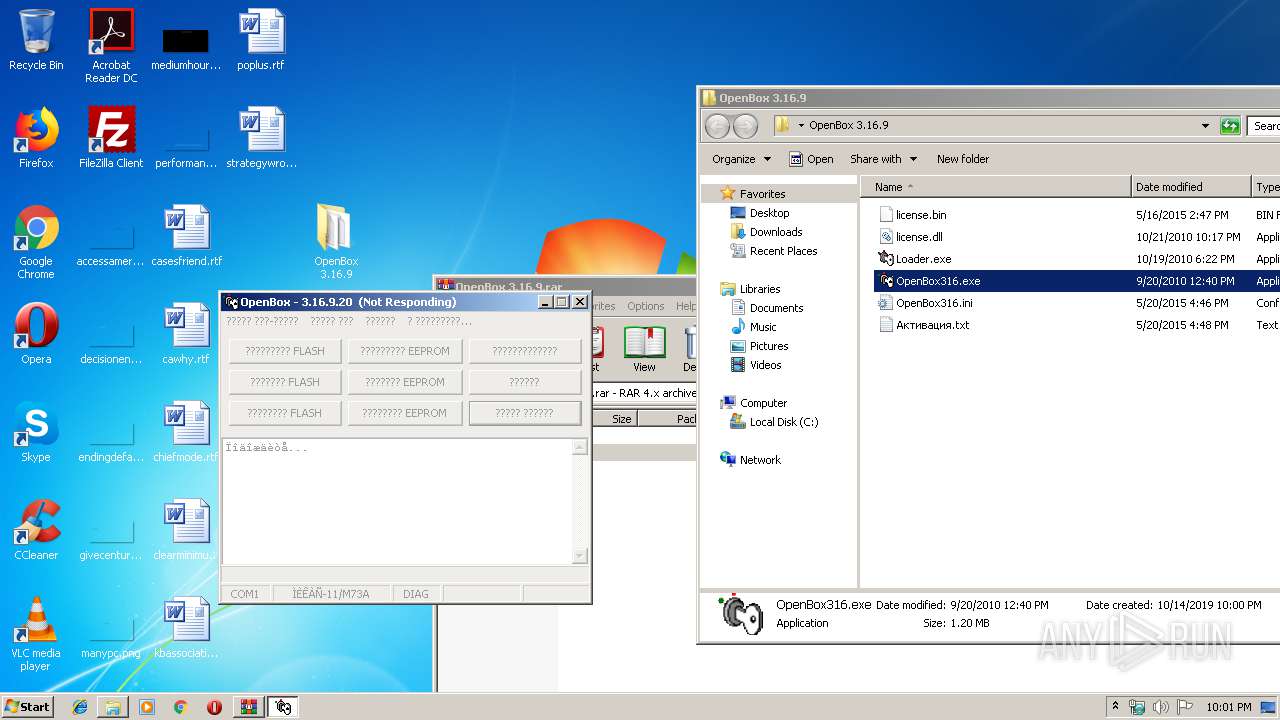Open the '????? ???-?????' menu in OpenBox
The width and height of the screenshot is (1280, 720).
262,321
